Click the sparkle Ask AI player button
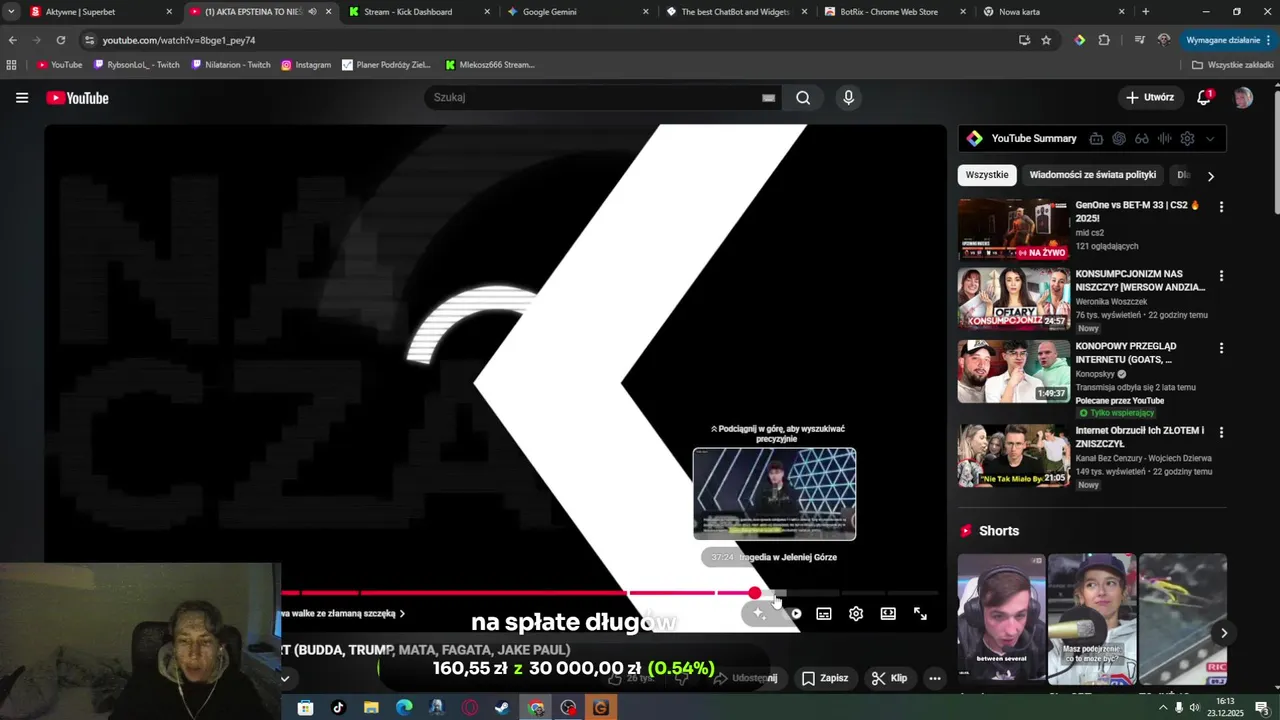This screenshot has width=1280, height=720. (760, 614)
